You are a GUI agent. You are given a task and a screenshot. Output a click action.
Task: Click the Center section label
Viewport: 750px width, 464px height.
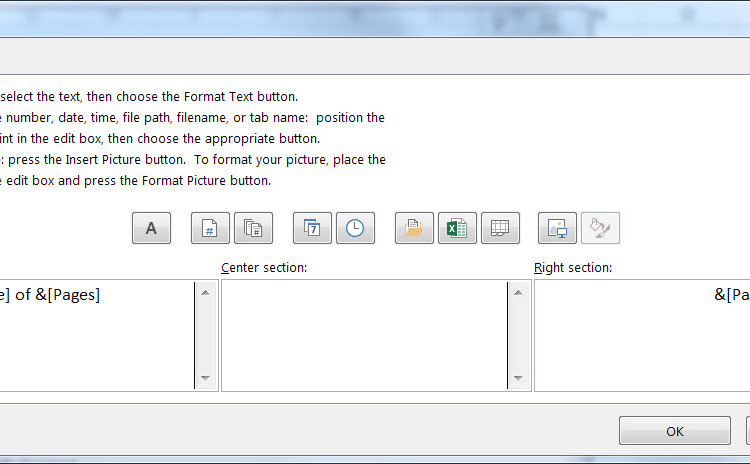(x=264, y=268)
